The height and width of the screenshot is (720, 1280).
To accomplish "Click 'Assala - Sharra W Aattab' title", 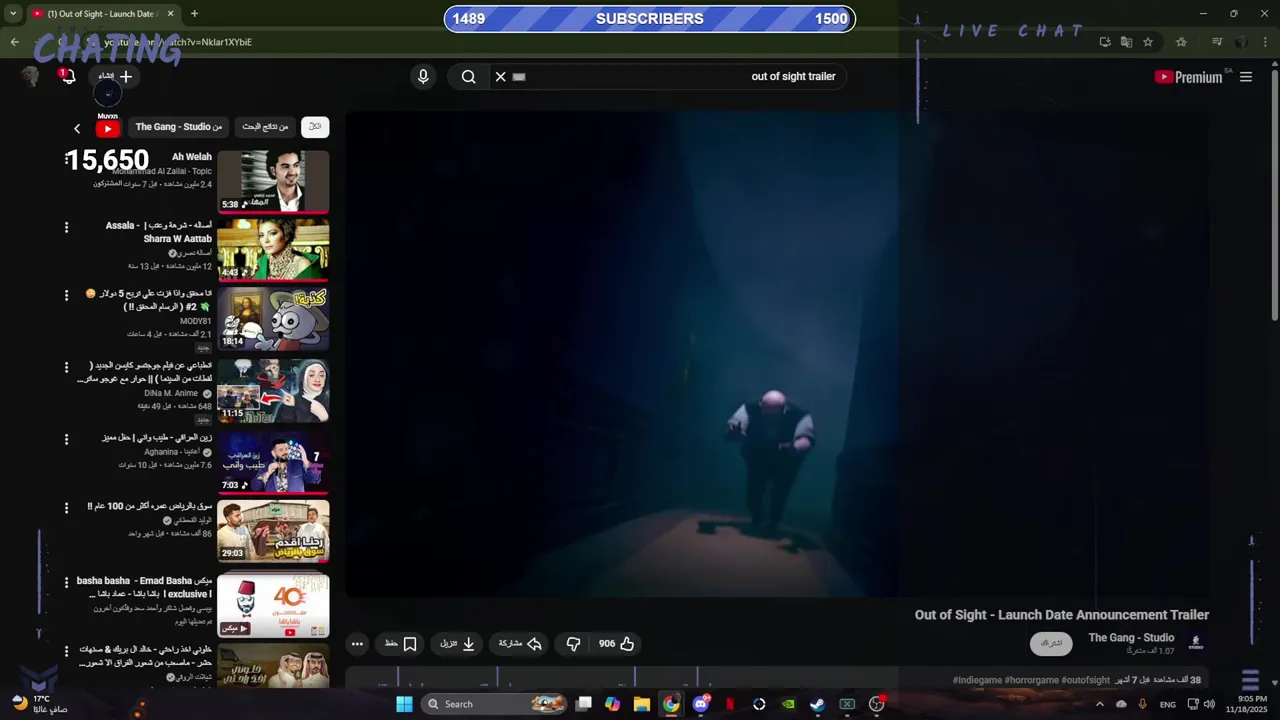I will [160, 232].
